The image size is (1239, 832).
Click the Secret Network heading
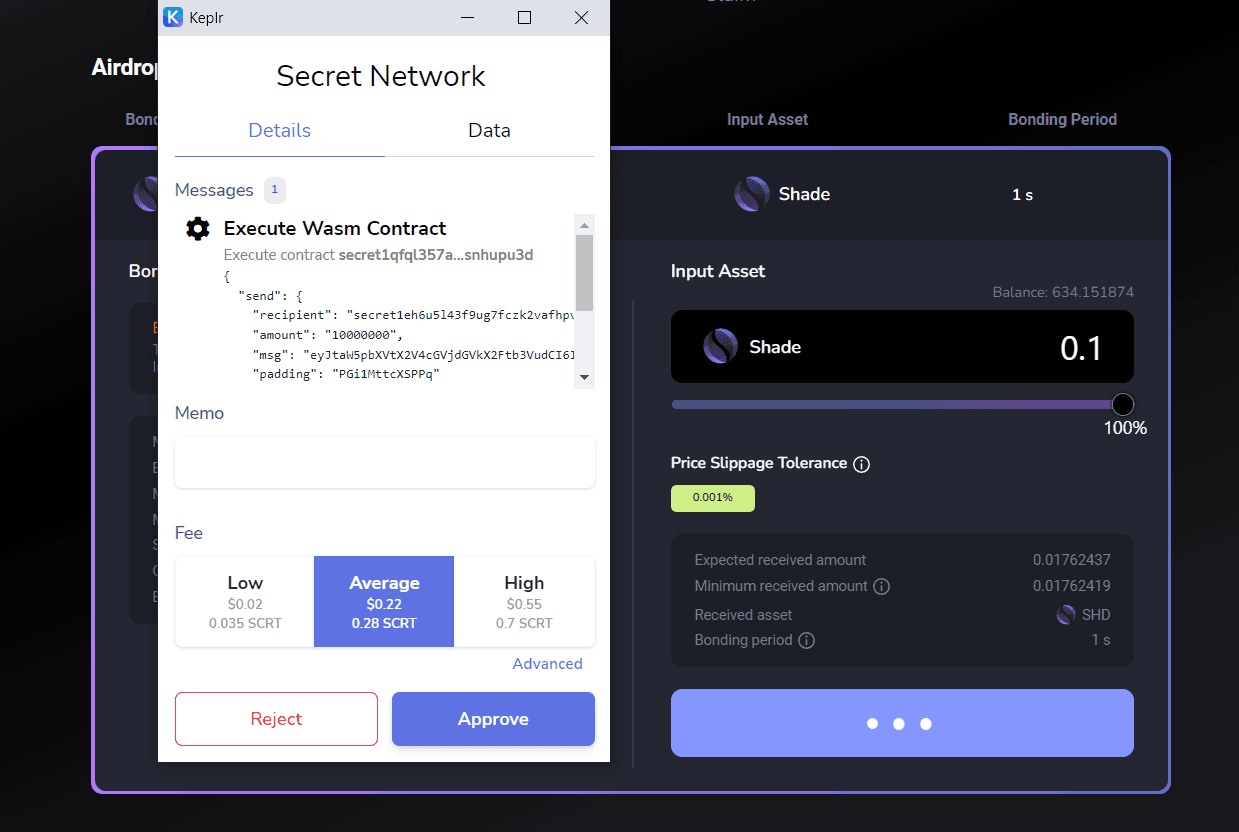click(x=381, y=76)
